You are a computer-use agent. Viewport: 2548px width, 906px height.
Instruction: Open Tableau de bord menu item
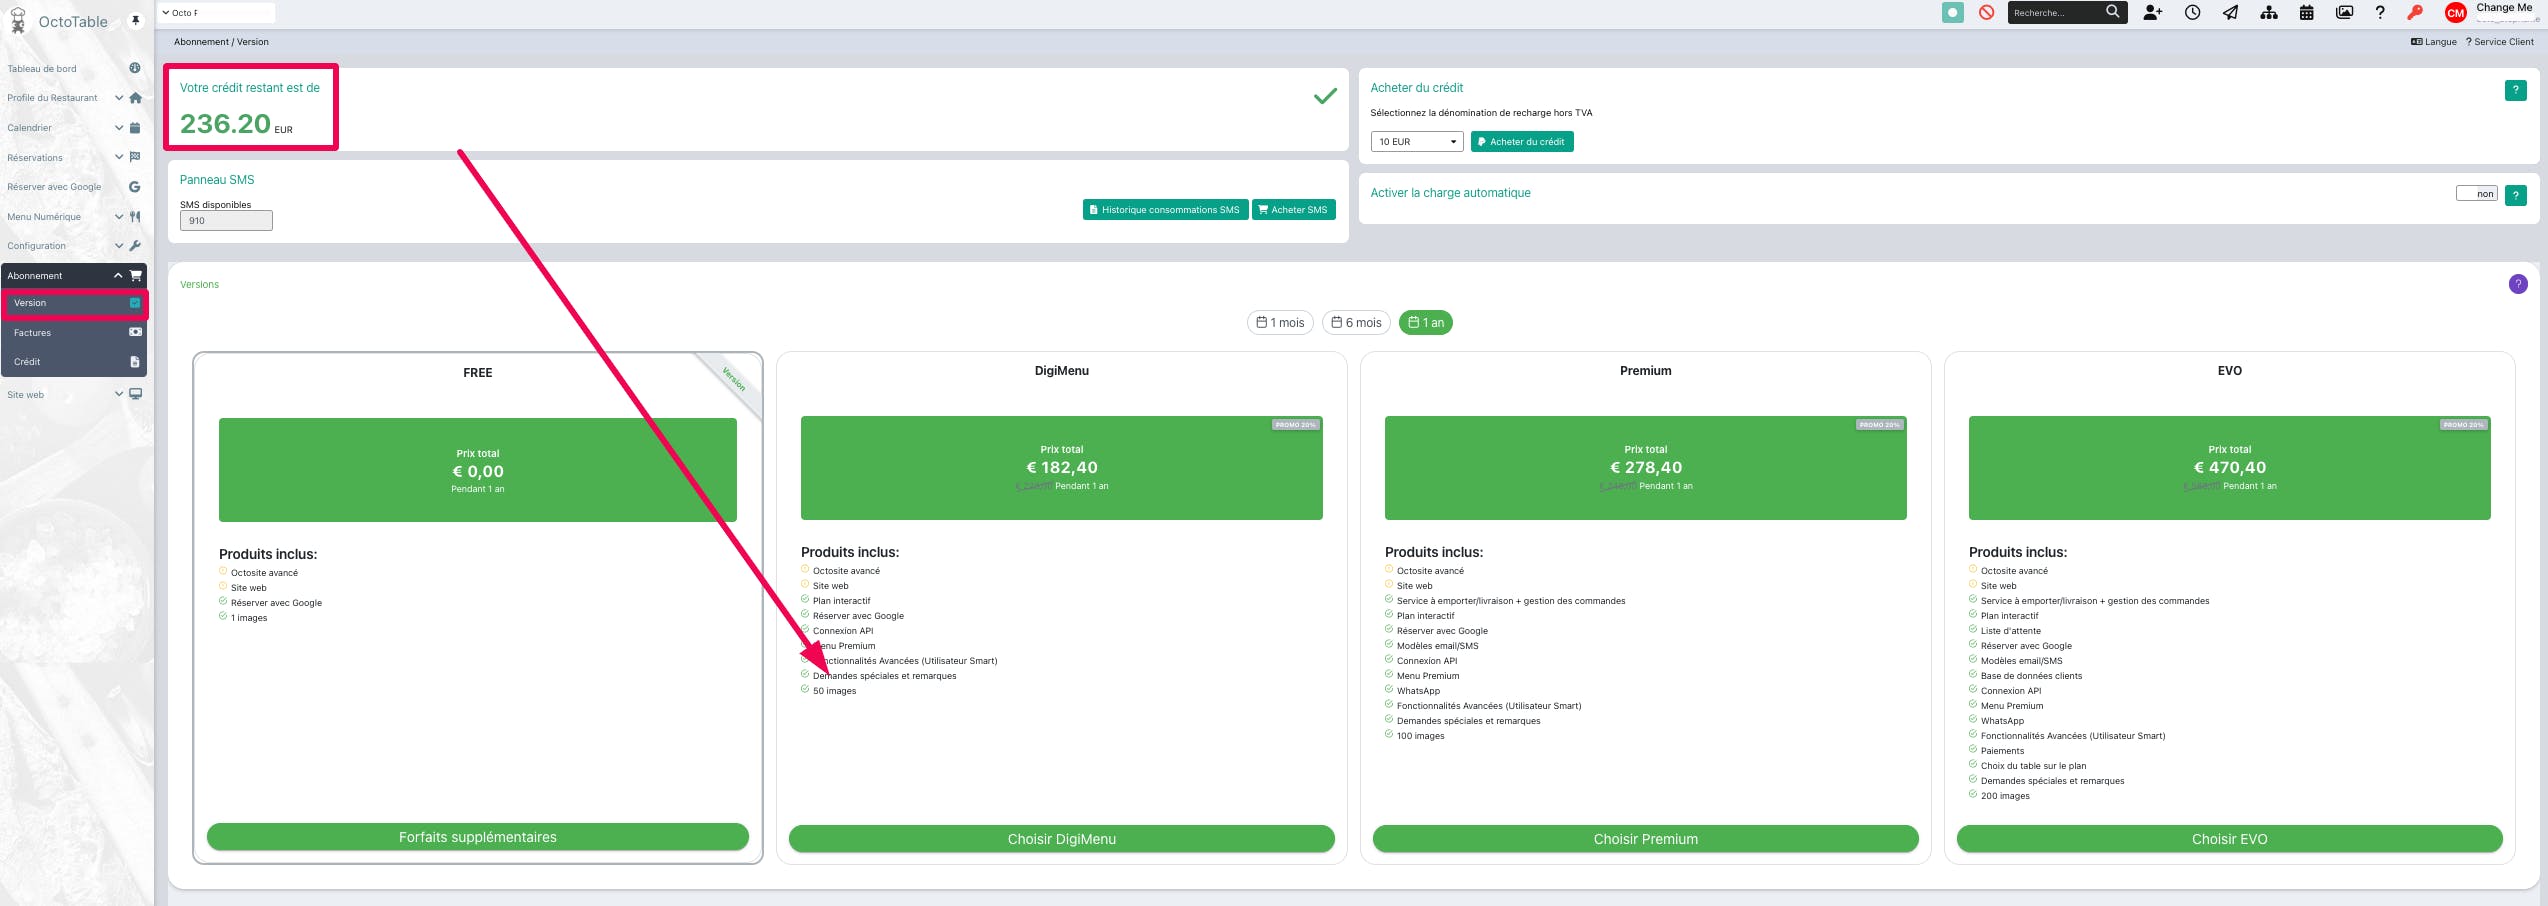42,69
